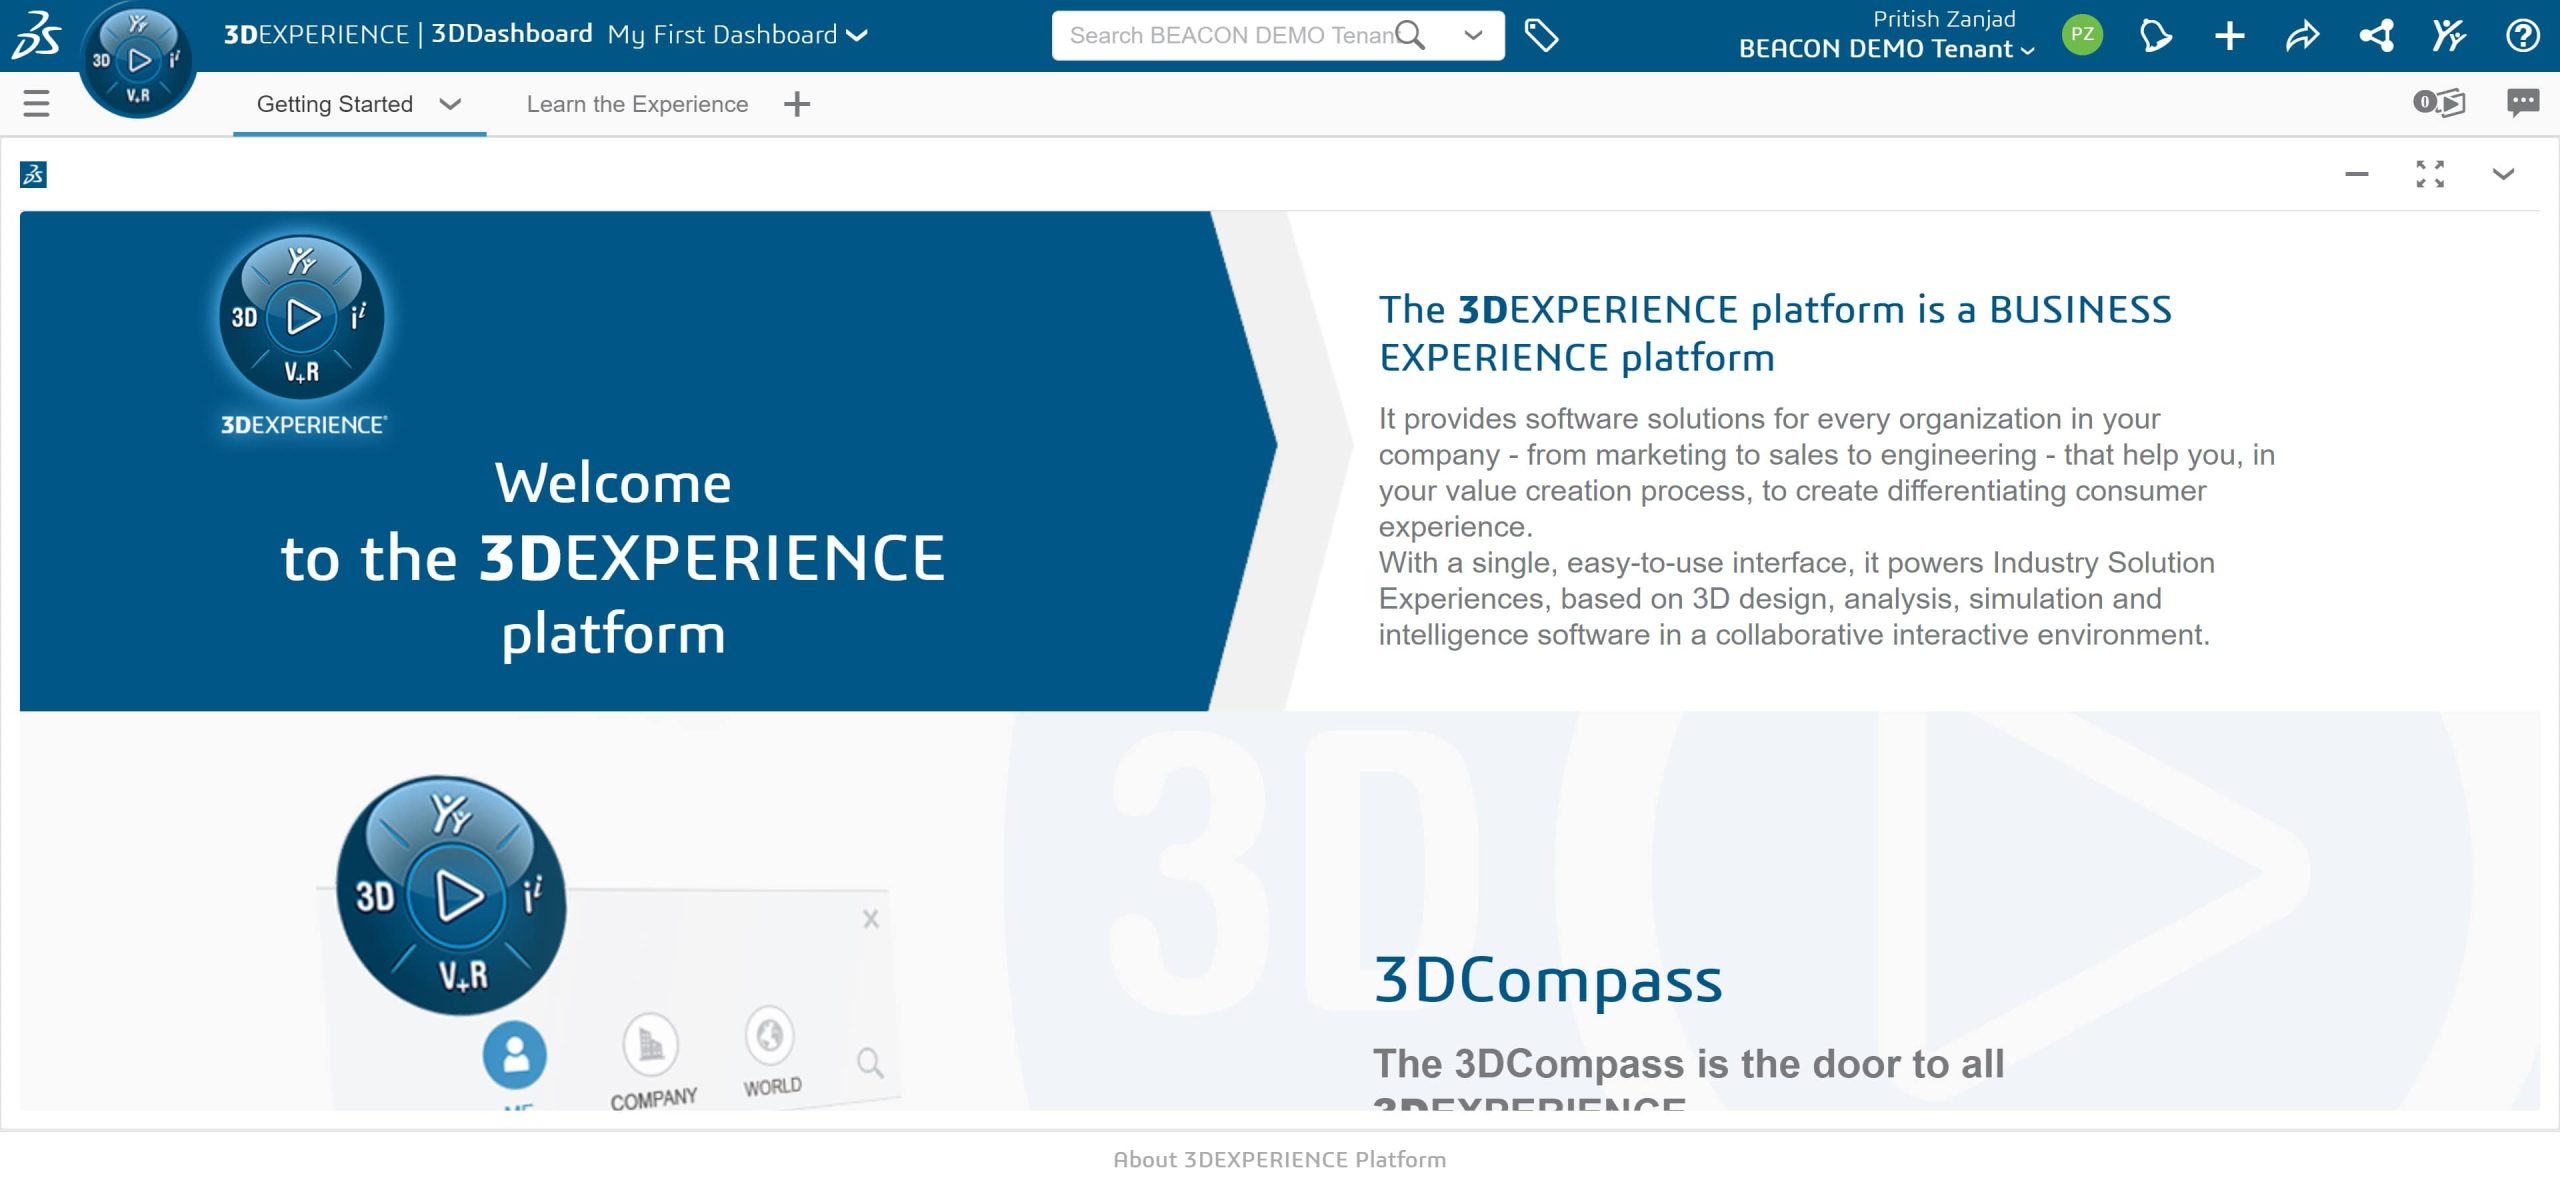This screenshot has height=1188, width=2560.
Task: Select the Getting Started tab
Action: coord(335,104)
